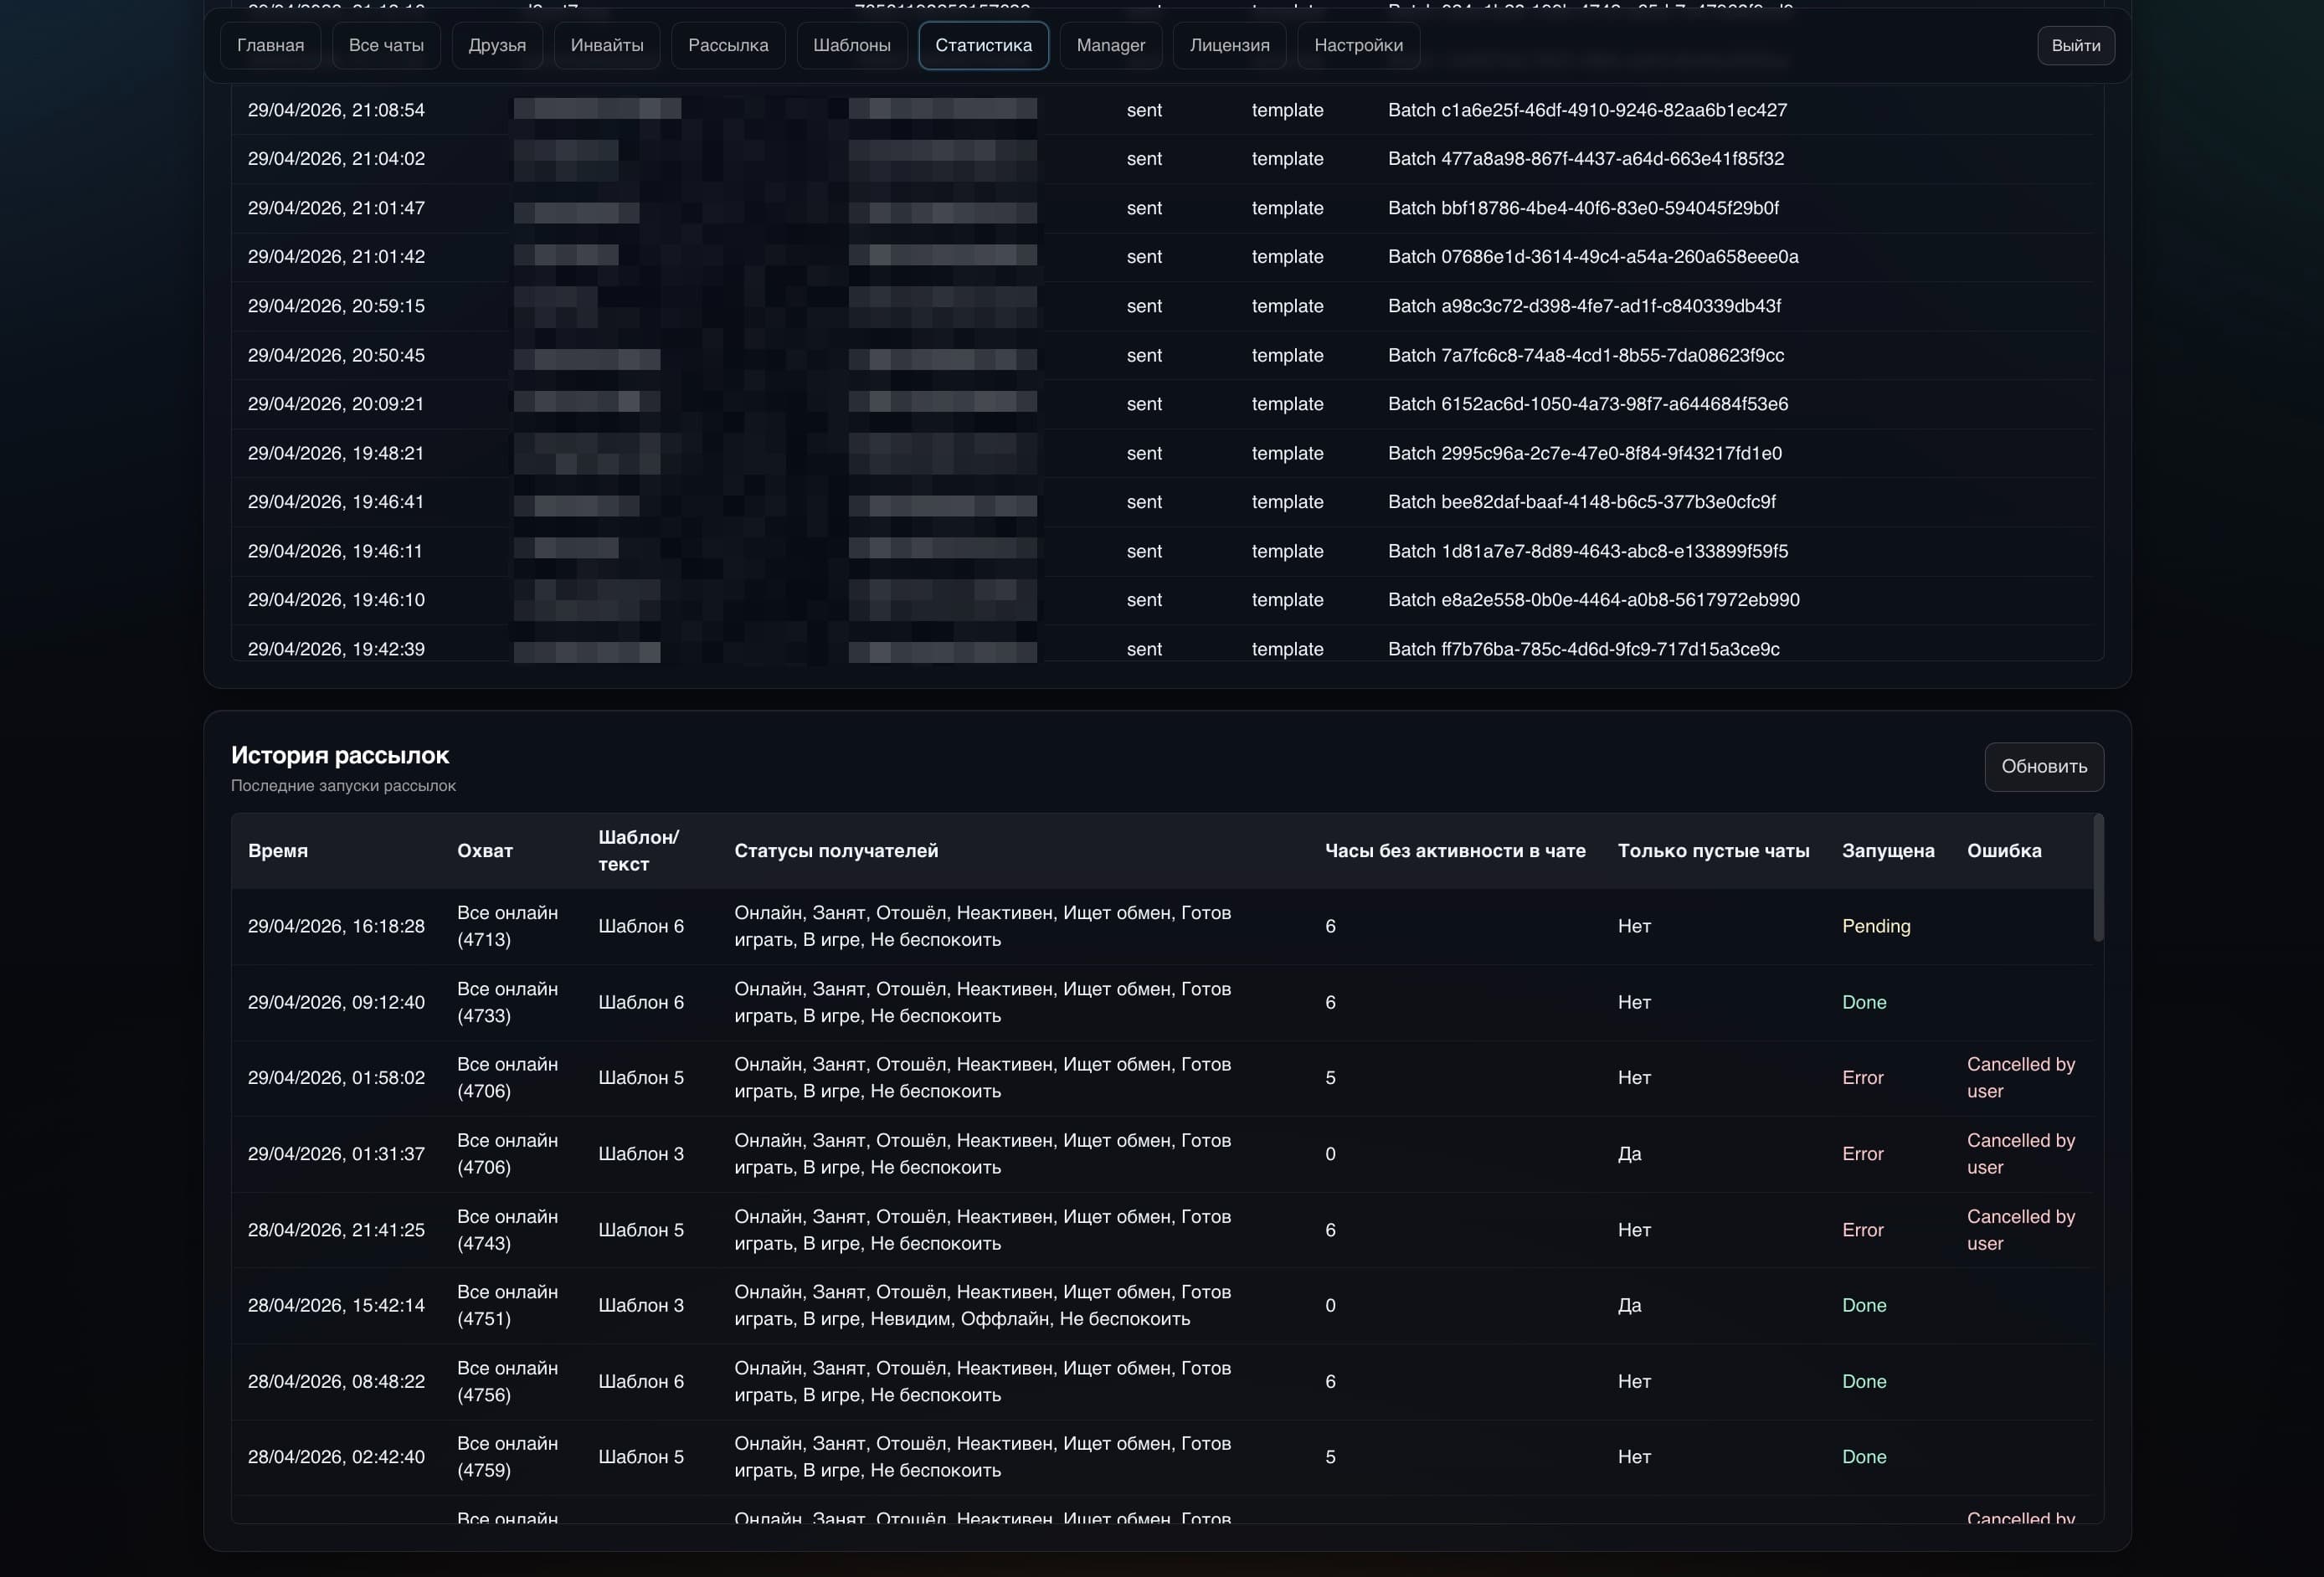2324x1577 pixels.
Task: Open the Главная tab
Action: [x=270, y=45]
